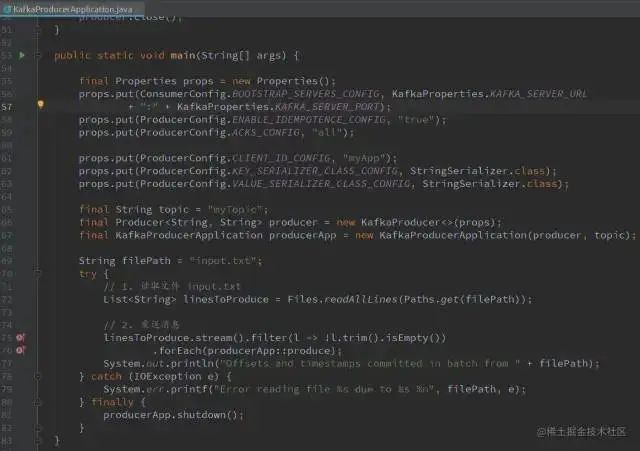Click the red gutter marker beside linesToProduce.stream()
The image size is (640, 451).
coord(20,338)
